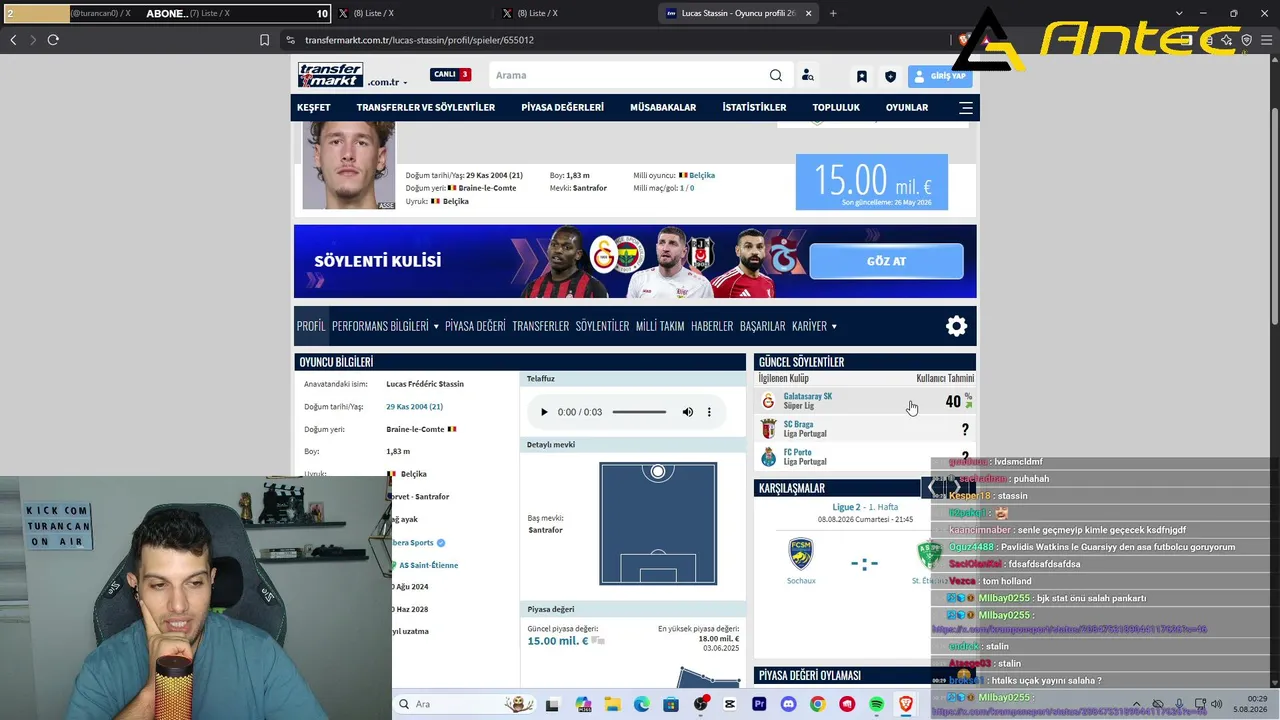Click the Sochaux team crest
This screenshot has height=720, width=1280.
coord(801,554)
